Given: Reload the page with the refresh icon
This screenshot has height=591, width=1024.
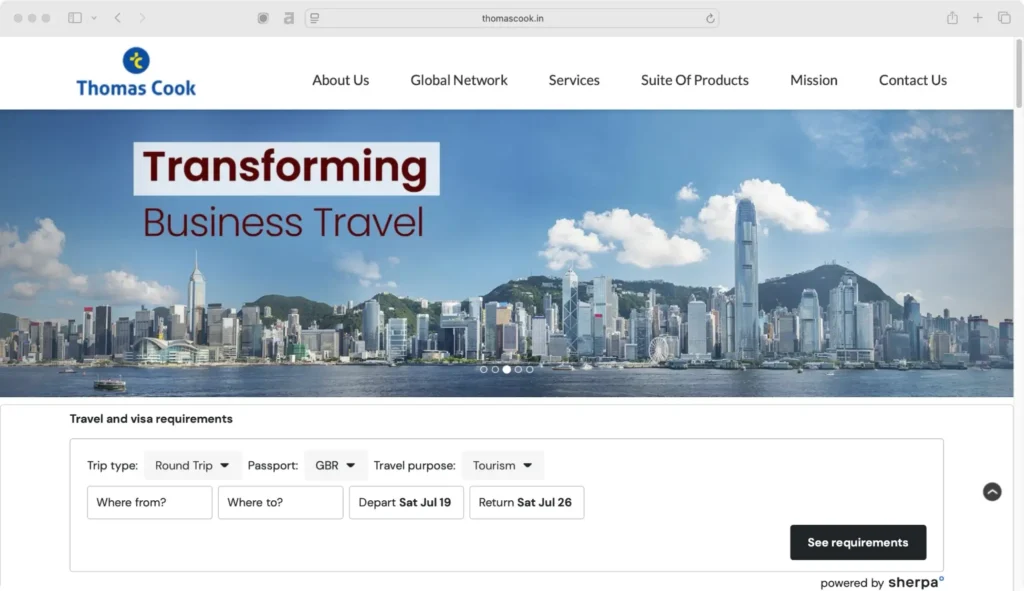Looking at the screenshot, I should pos(710,17).
